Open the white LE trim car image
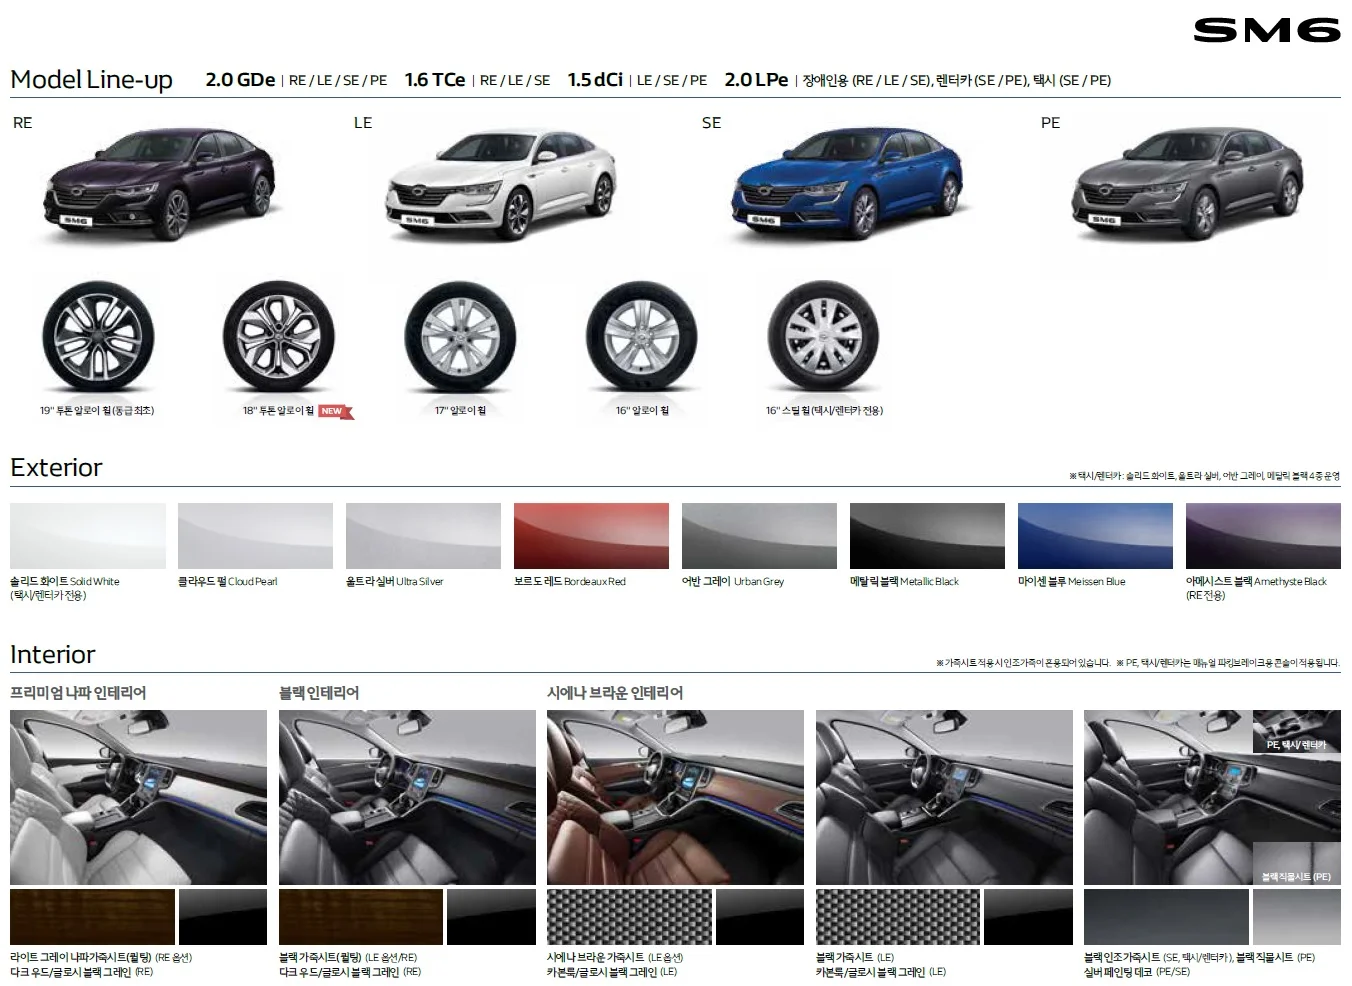The image size is (1352, 986). (x=500, y=184)
